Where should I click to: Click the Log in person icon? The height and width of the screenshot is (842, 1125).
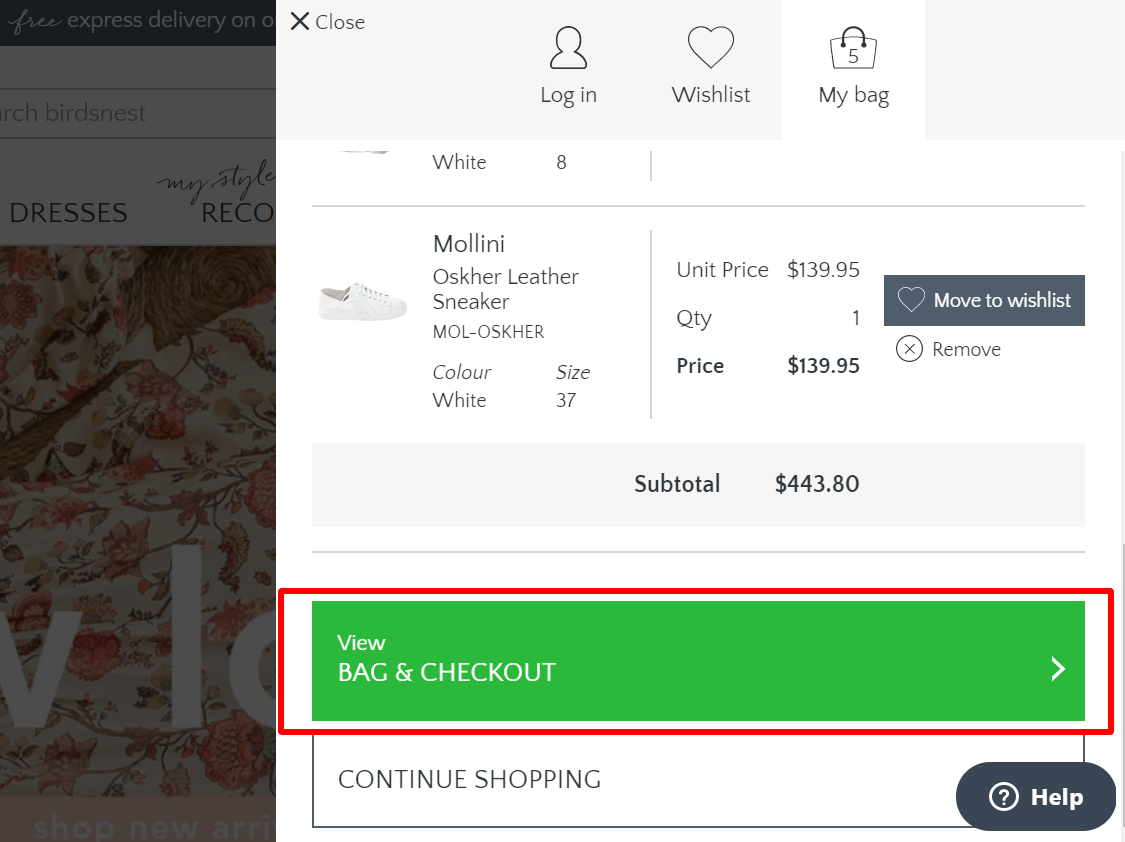[x=568, y=48]
